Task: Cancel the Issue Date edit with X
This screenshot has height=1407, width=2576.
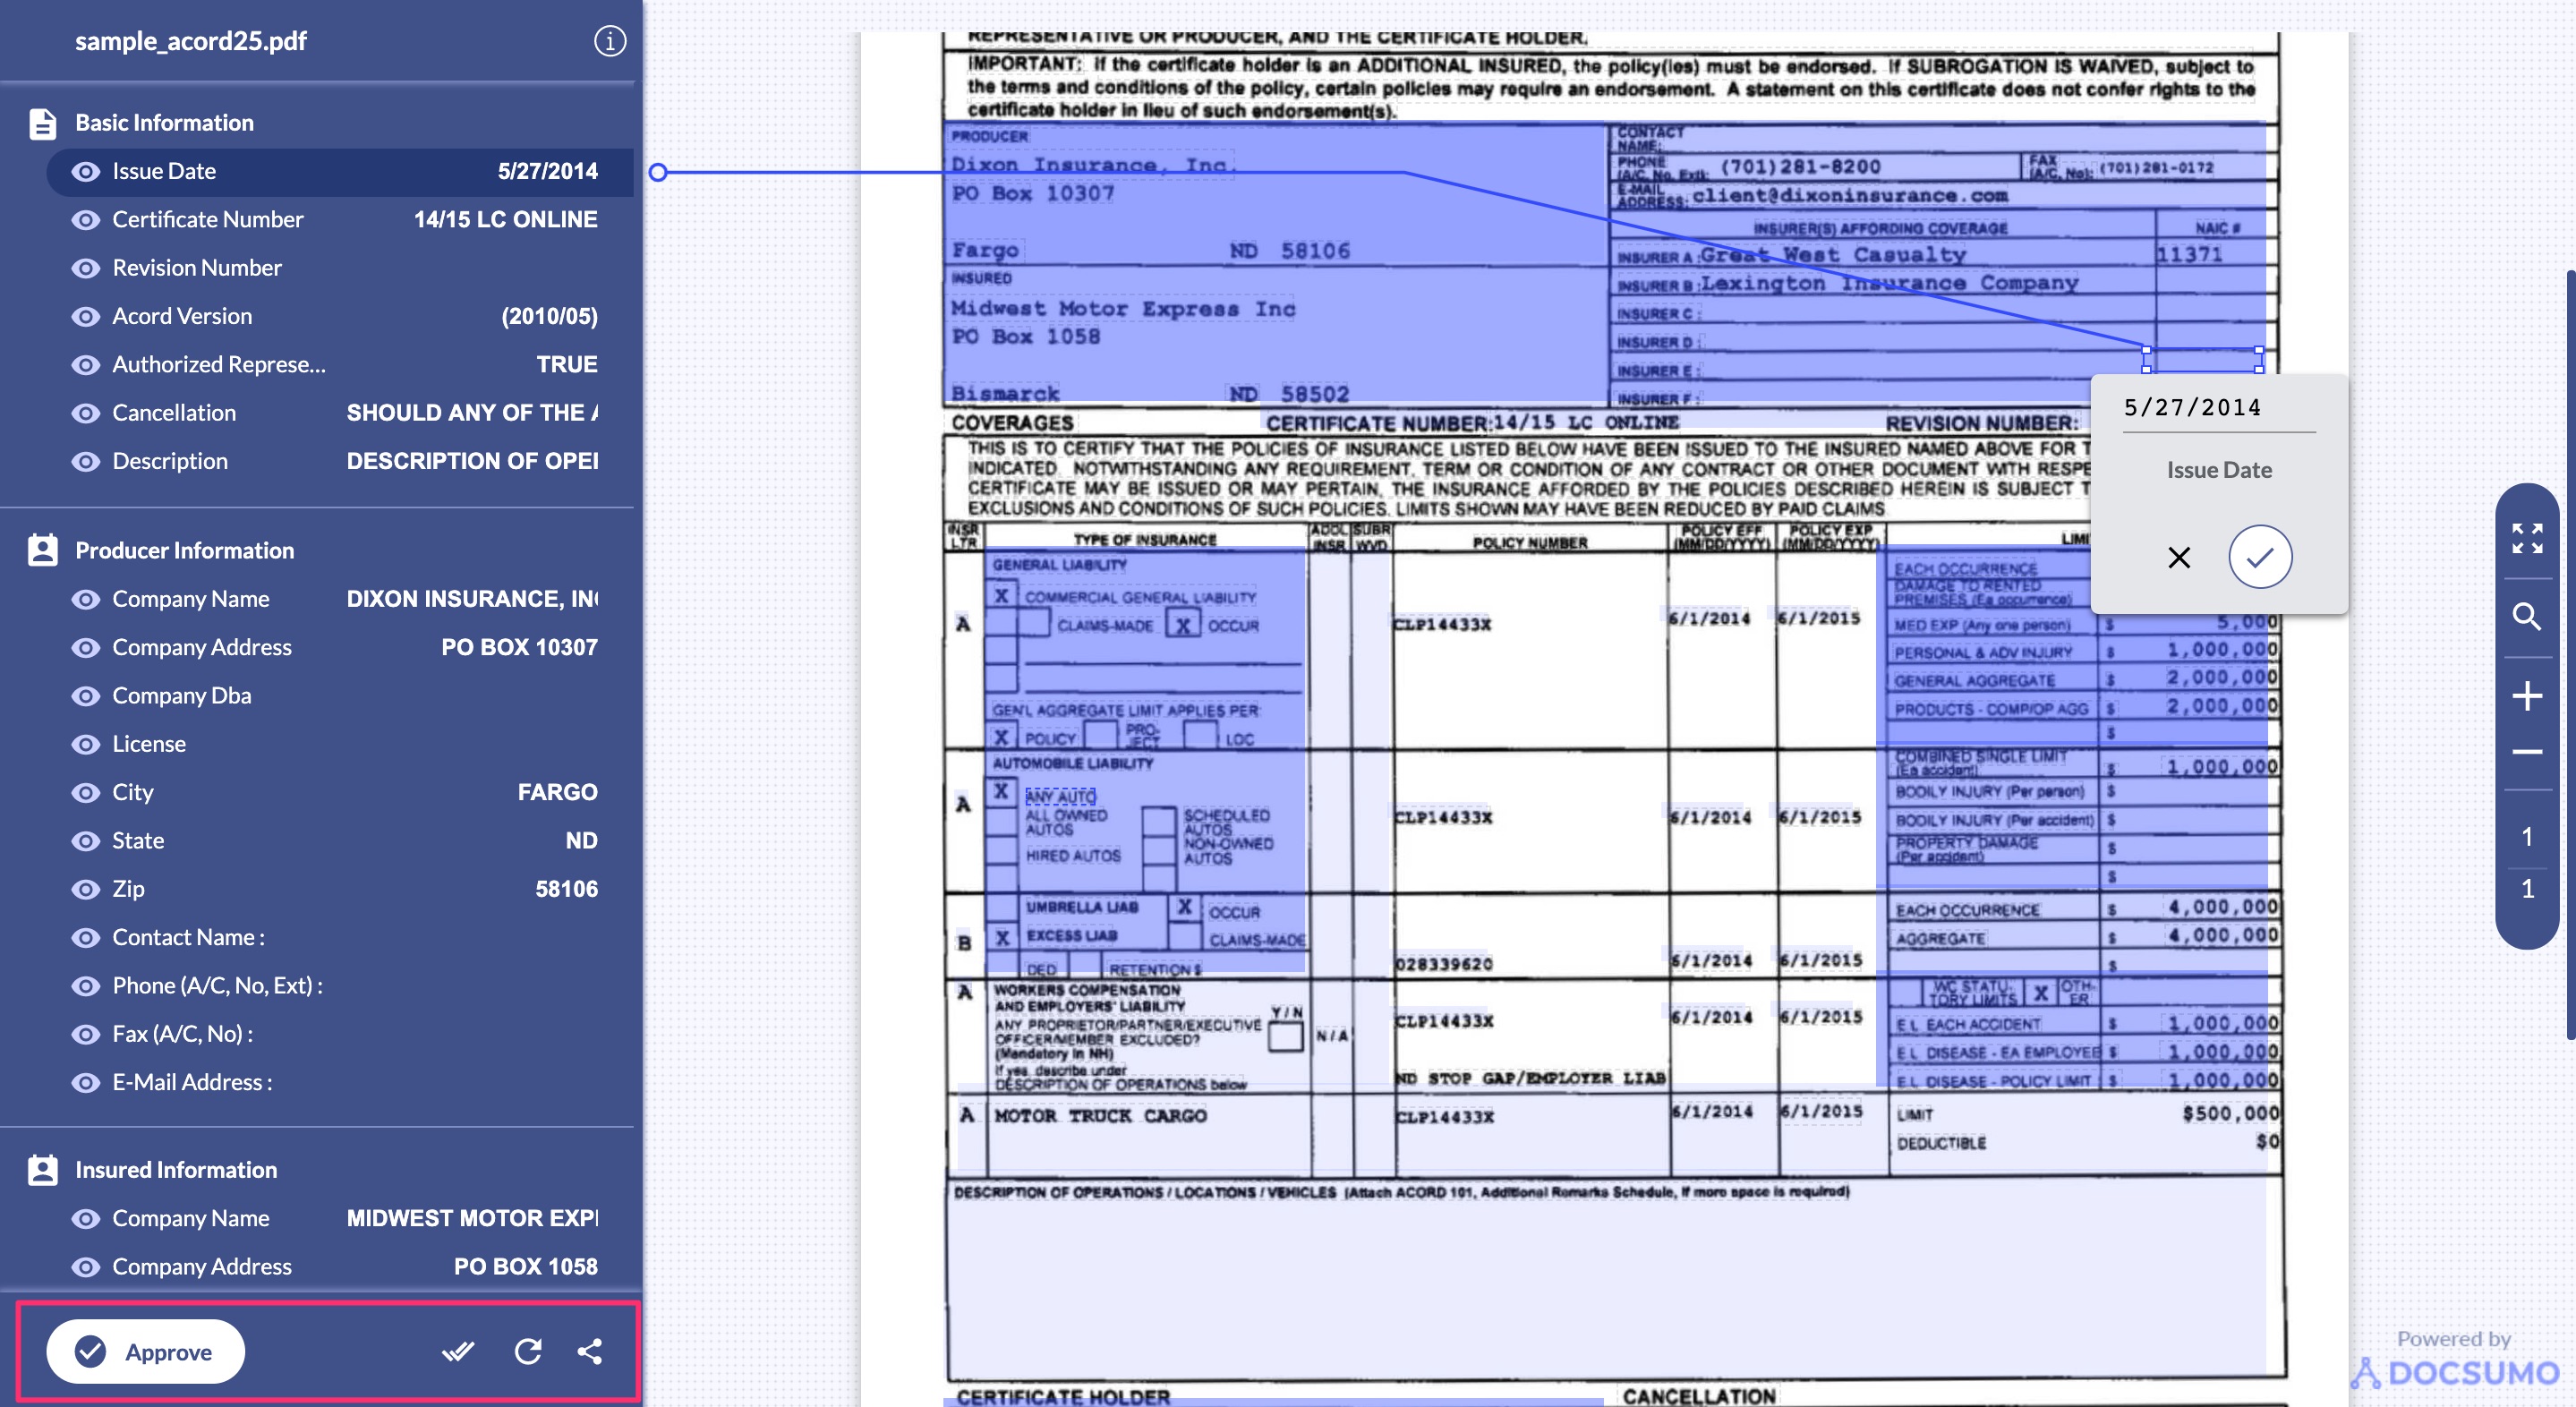Action: click(x=2179, y=557)
